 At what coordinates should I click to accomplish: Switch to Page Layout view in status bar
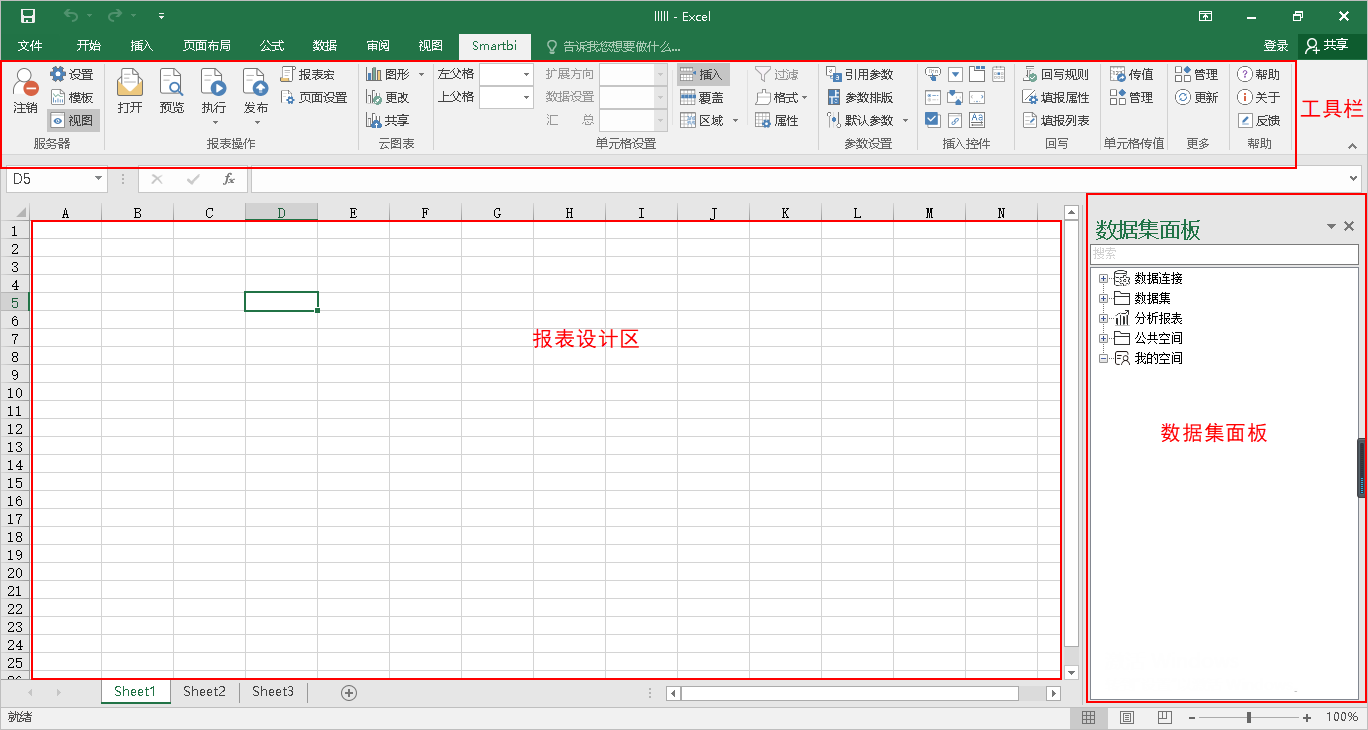pyautogui.click(x=1127, y=718)
